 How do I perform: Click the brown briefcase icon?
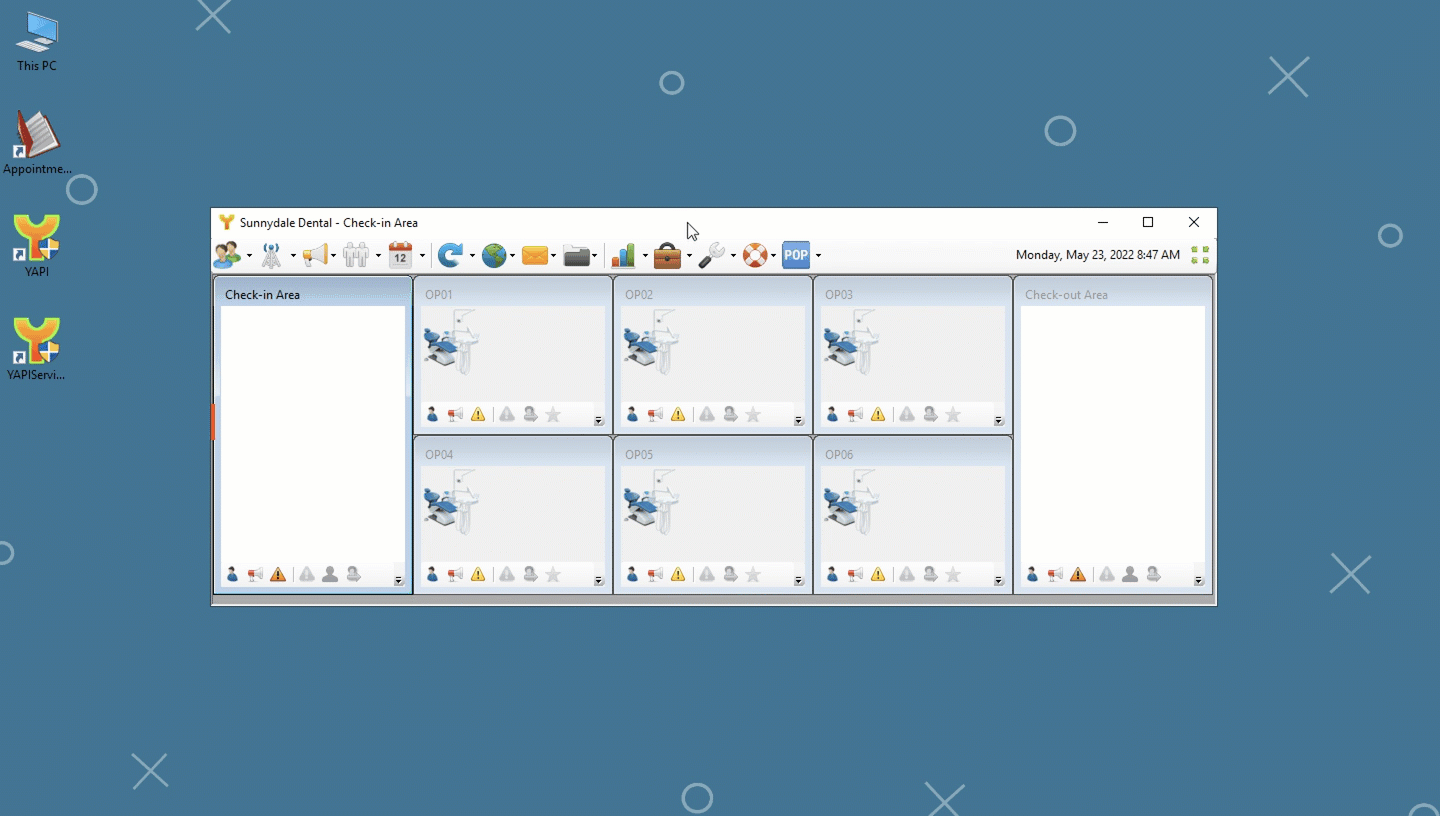click(x=668, y=256)
